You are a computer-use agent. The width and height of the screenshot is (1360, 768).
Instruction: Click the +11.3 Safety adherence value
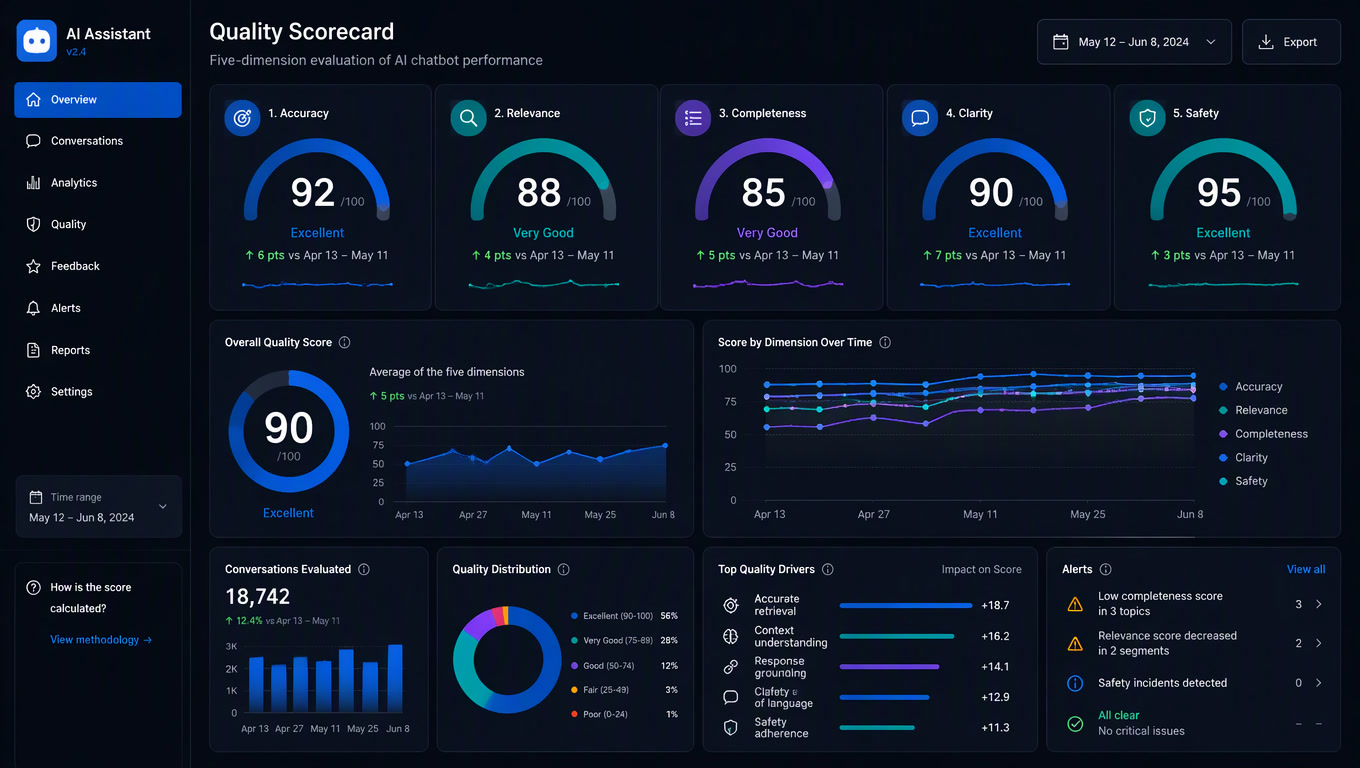[x=995, y=728]
